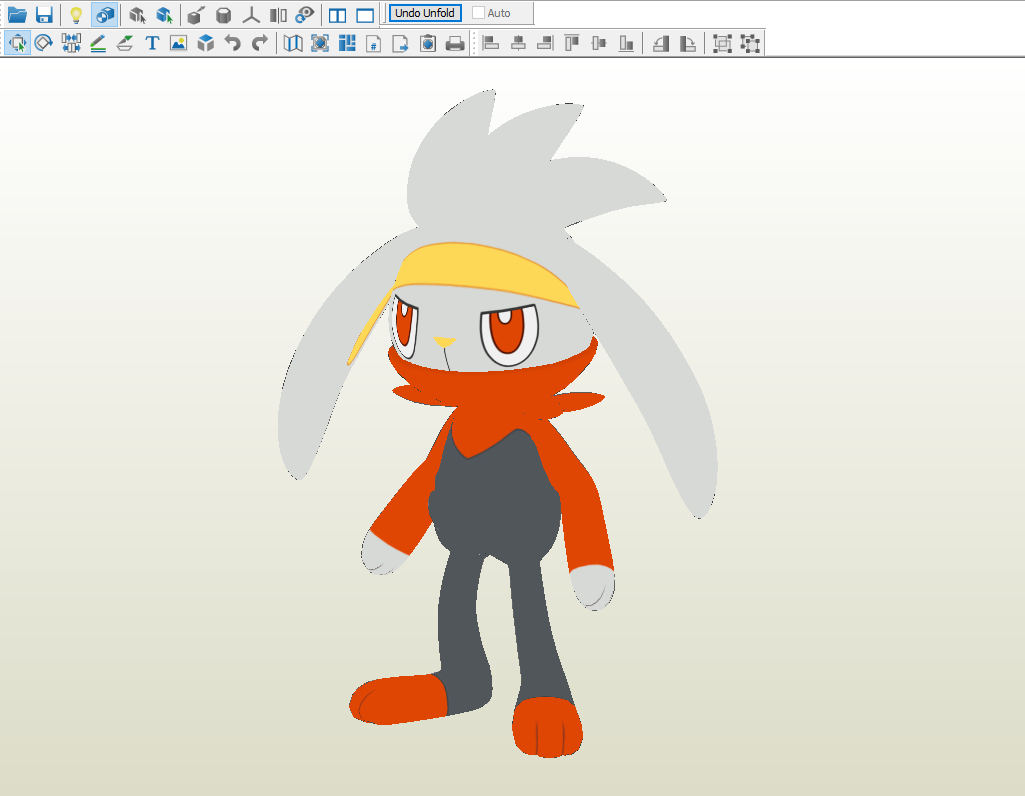The height and width of the screenshot is (796, 1025).
Task: Click the folded map icon
Action: pyautogui.click(x=293, y=43)
